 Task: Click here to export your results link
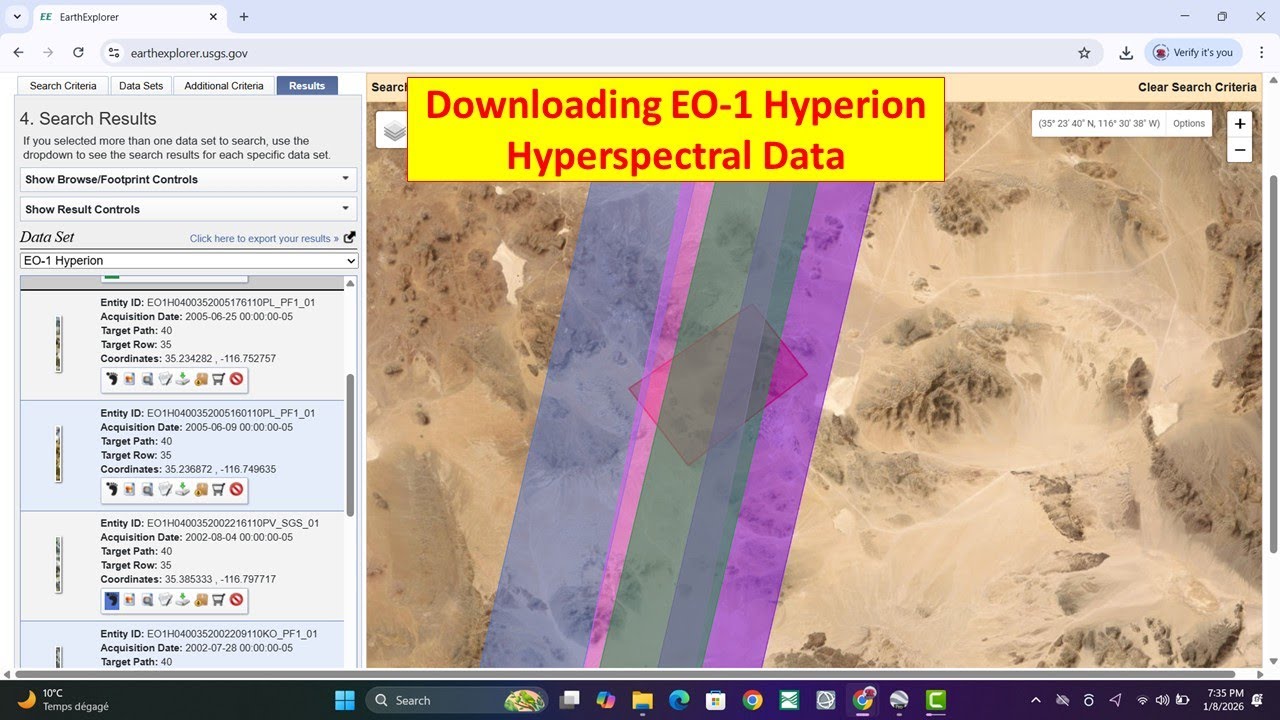266,239
